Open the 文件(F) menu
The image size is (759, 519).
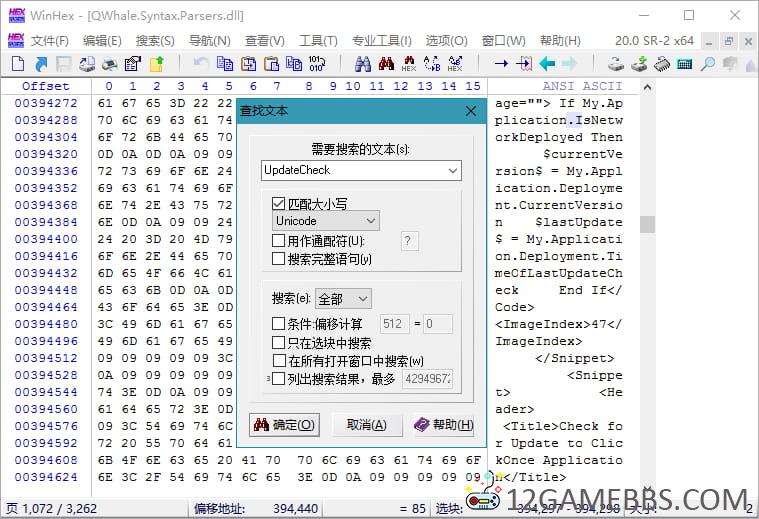pyautogui.click(x=49, y=41)
